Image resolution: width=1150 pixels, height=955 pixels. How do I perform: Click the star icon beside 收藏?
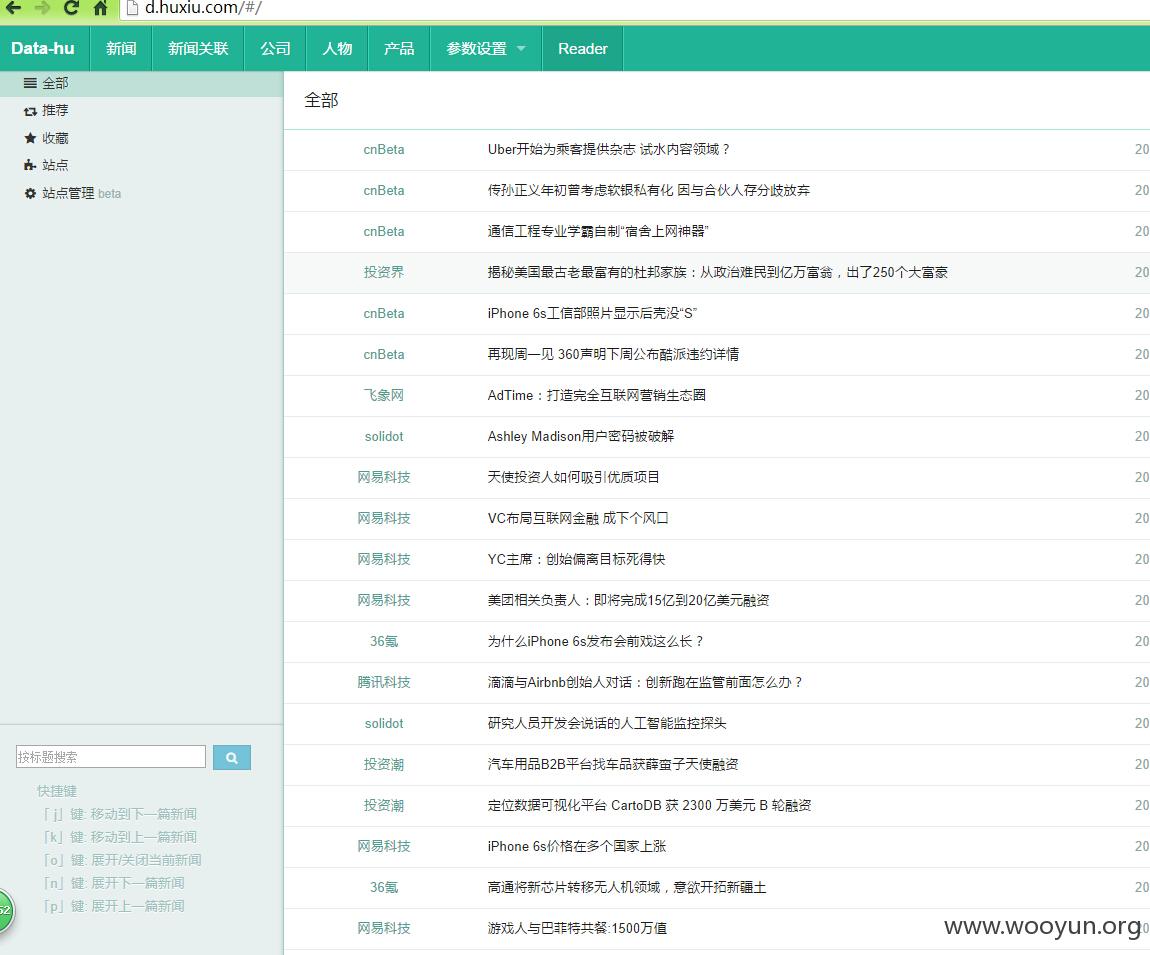(x=30, y=138)
